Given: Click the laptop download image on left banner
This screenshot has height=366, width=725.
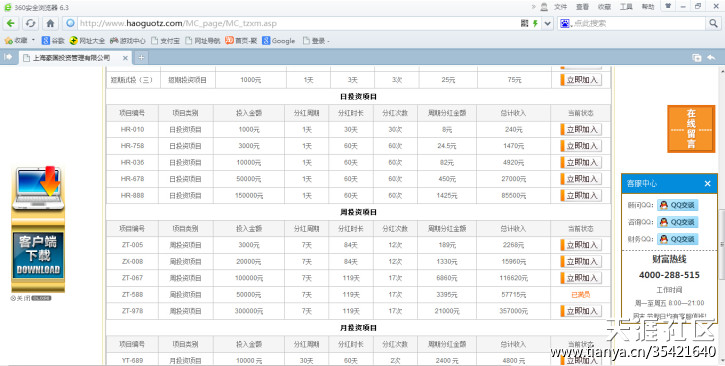Looking at the screenshot, I should click(x=38, y=189).
